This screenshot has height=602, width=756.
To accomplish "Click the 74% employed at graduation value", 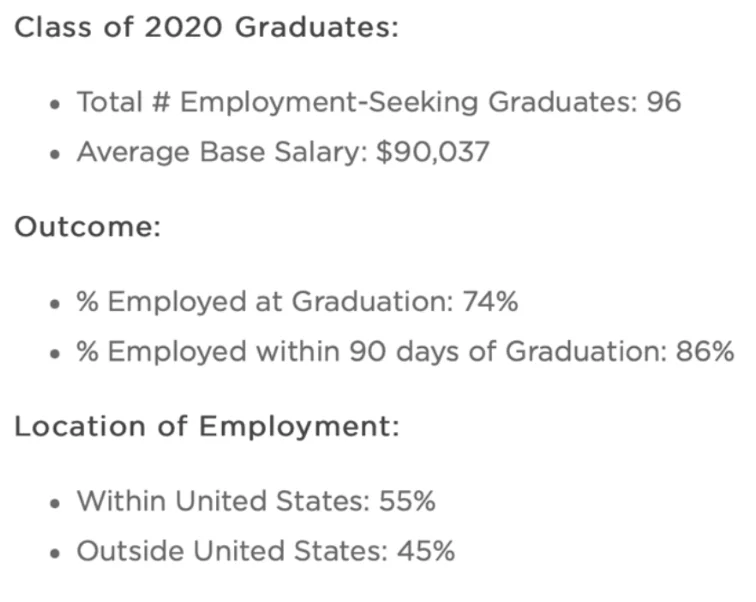I will pyautogui.click(x=490, y=301).
